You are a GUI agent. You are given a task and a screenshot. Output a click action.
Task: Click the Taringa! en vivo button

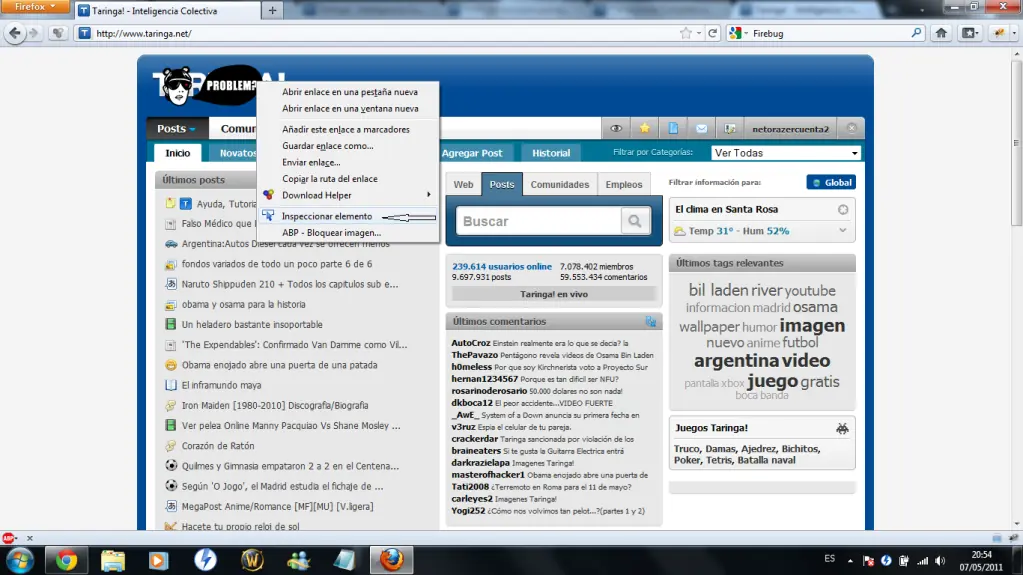pos(553,294)
